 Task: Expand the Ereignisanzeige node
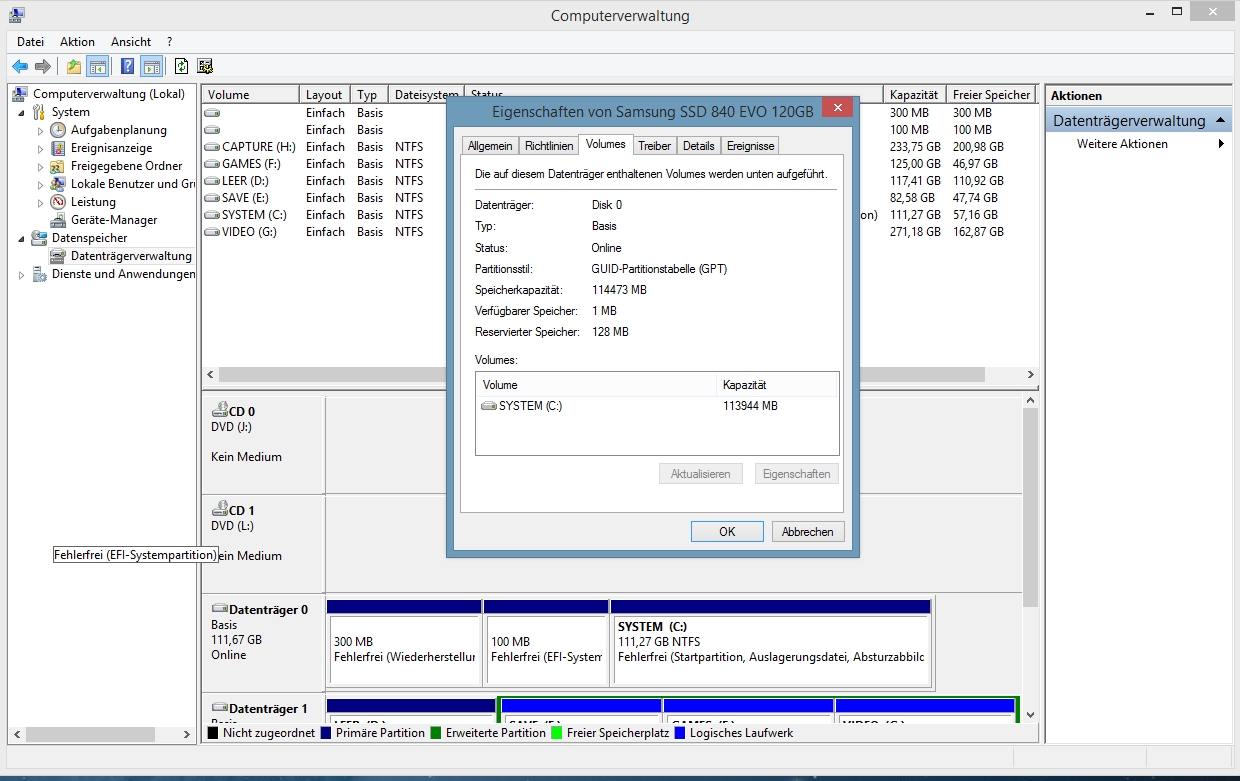point(41,149)
